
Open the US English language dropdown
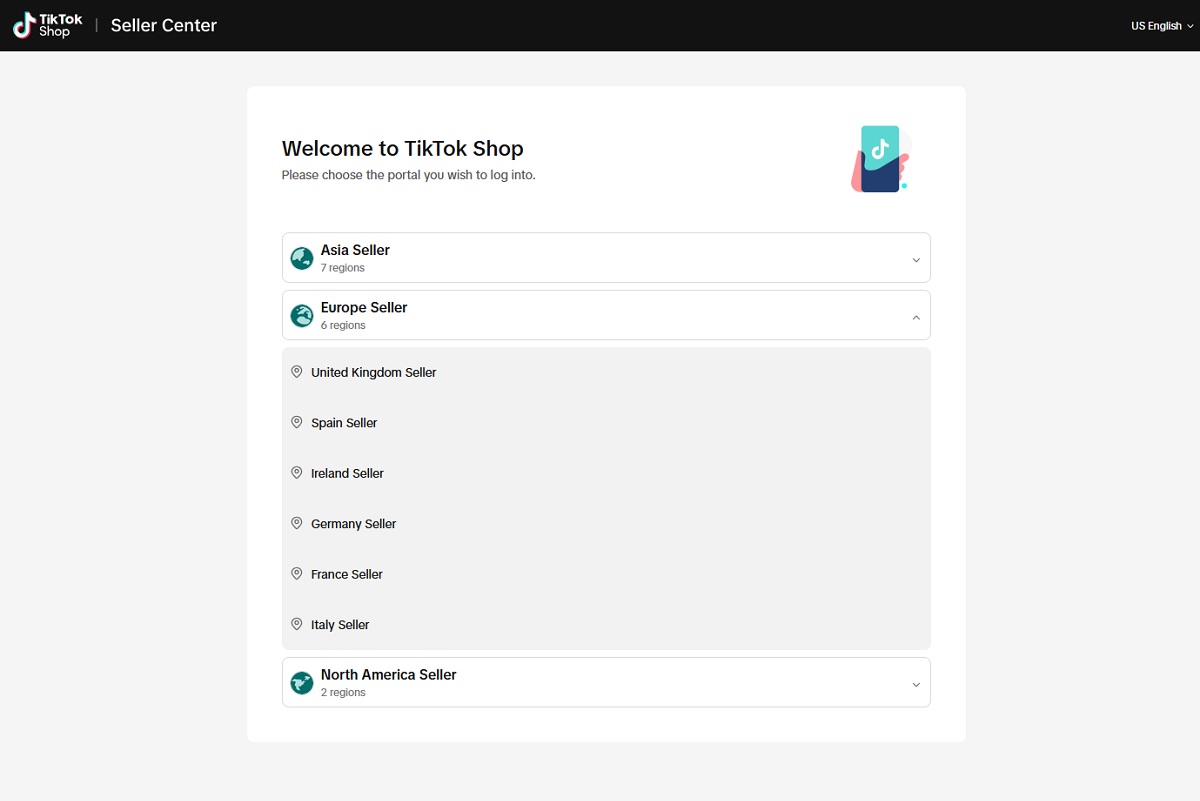pos(1162,26)
